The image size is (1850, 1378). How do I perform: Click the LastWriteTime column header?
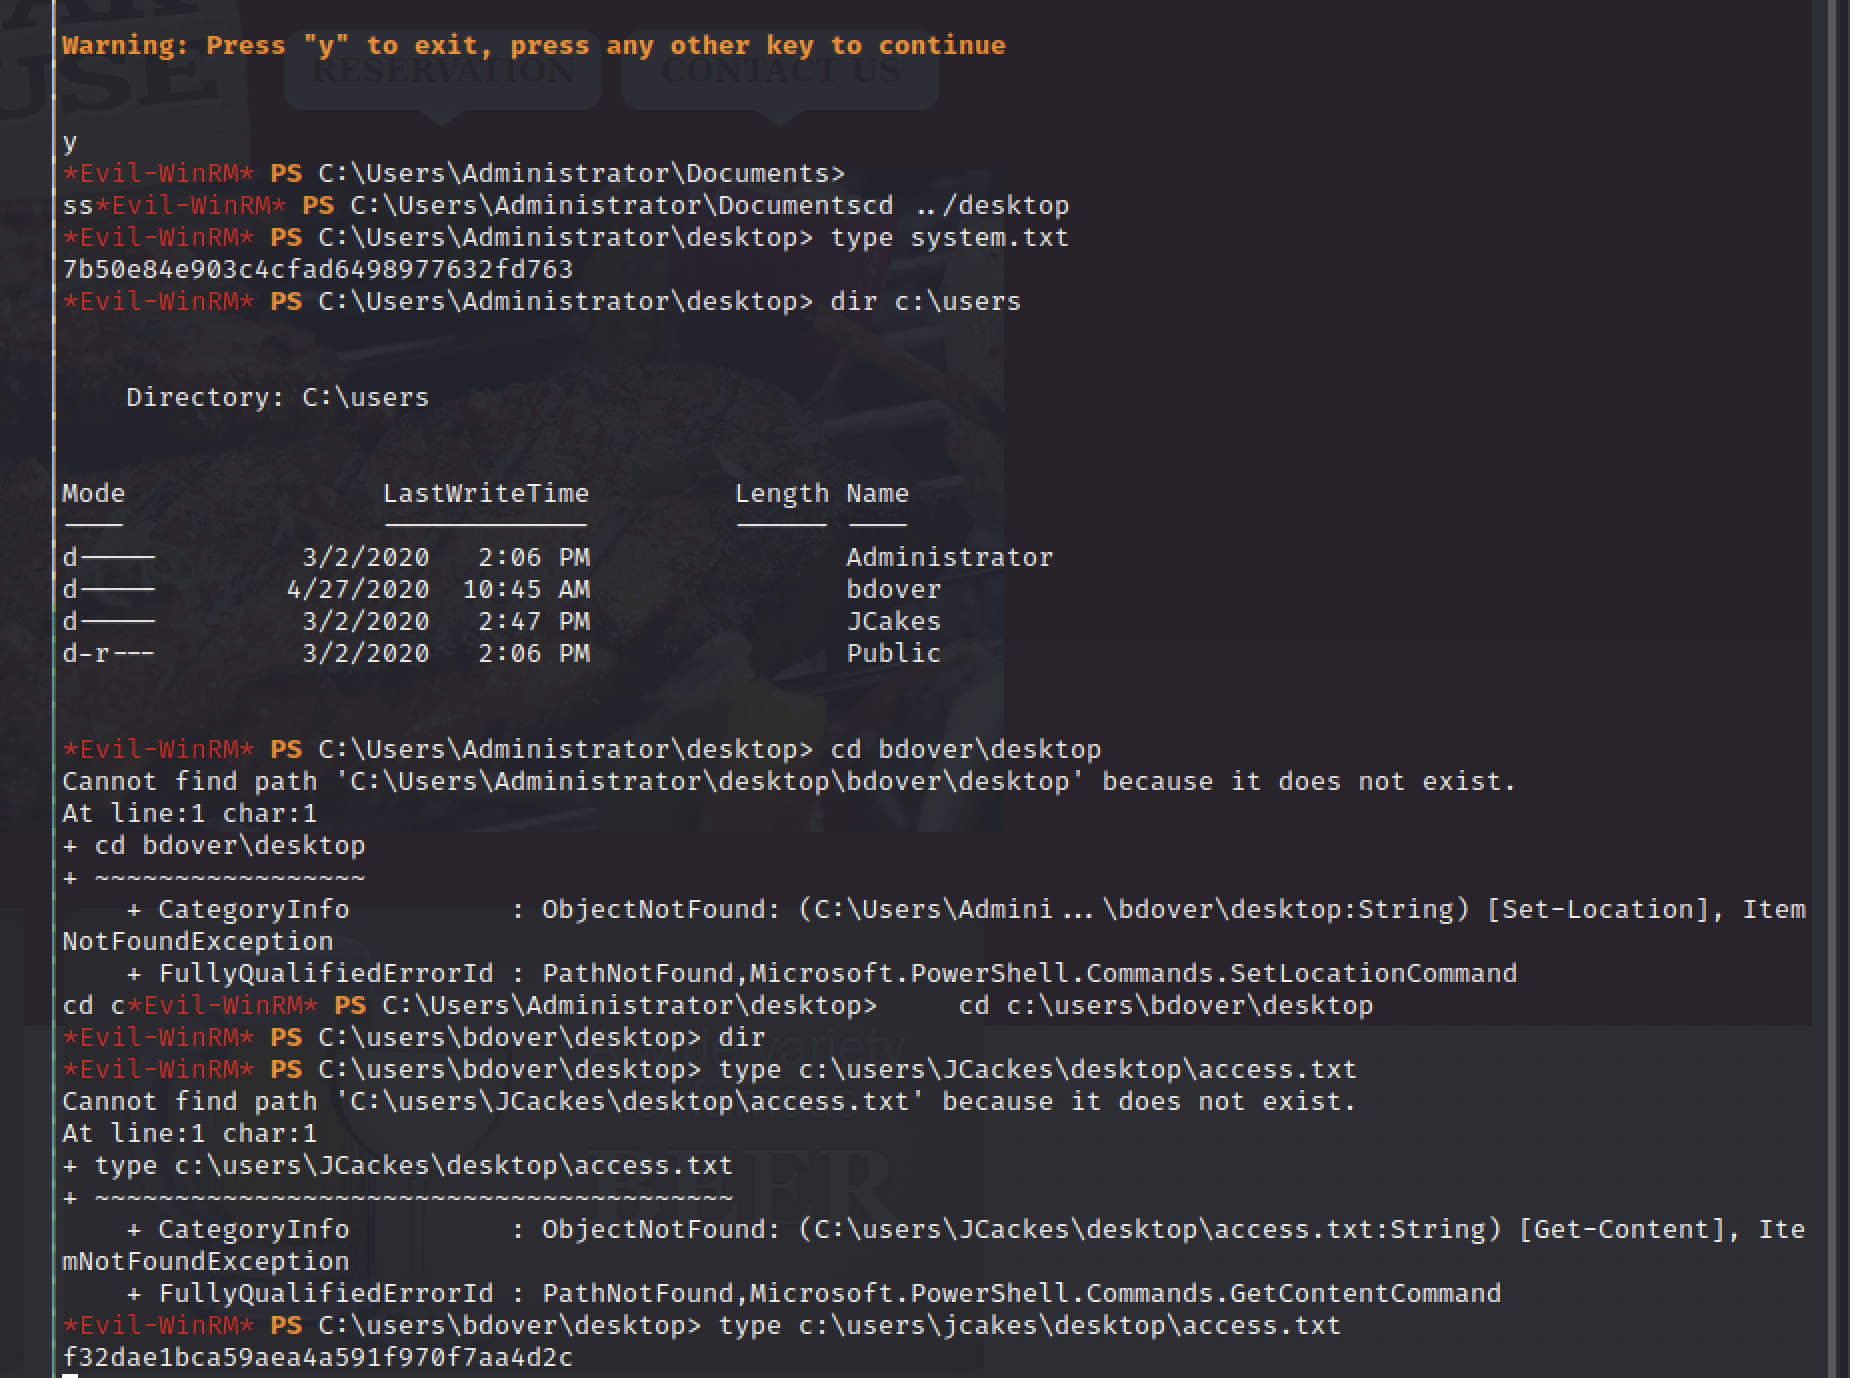(x=486, y=494)
